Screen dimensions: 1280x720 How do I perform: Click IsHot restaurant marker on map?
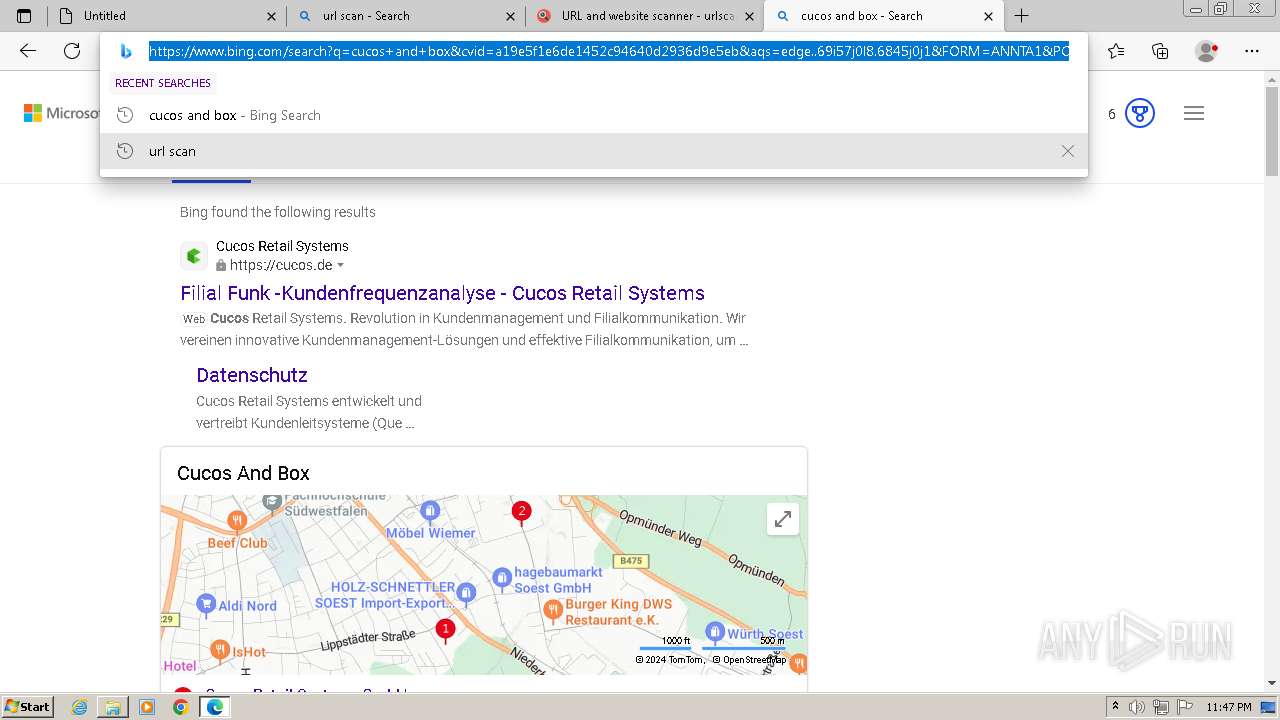(x=221, y=650)
